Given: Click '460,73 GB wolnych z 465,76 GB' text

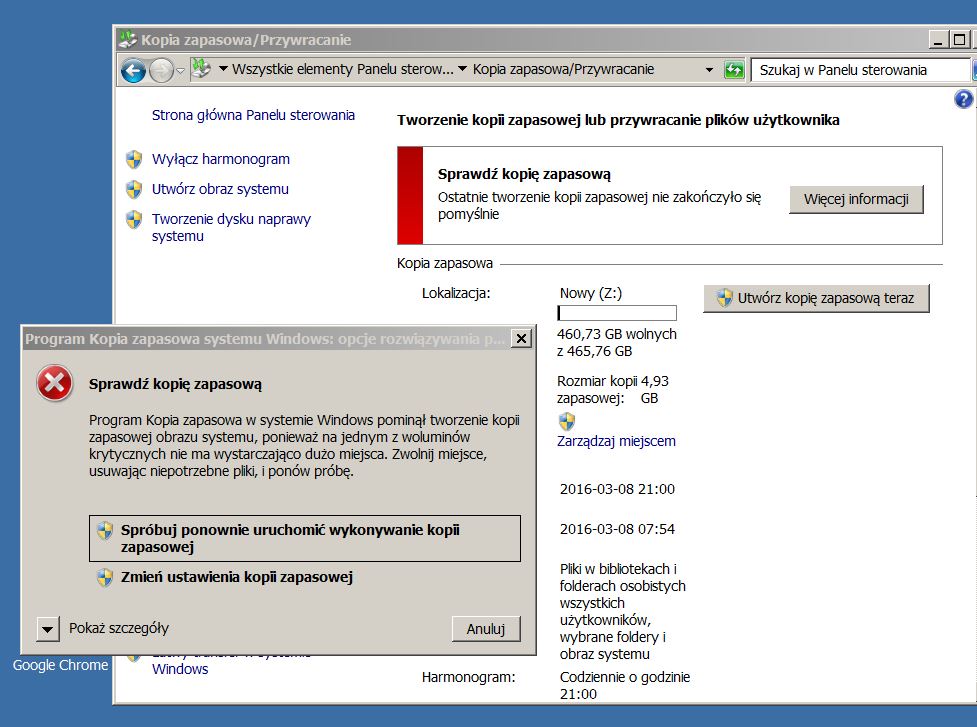Looking at the screenshot, I should coord(617,343).
